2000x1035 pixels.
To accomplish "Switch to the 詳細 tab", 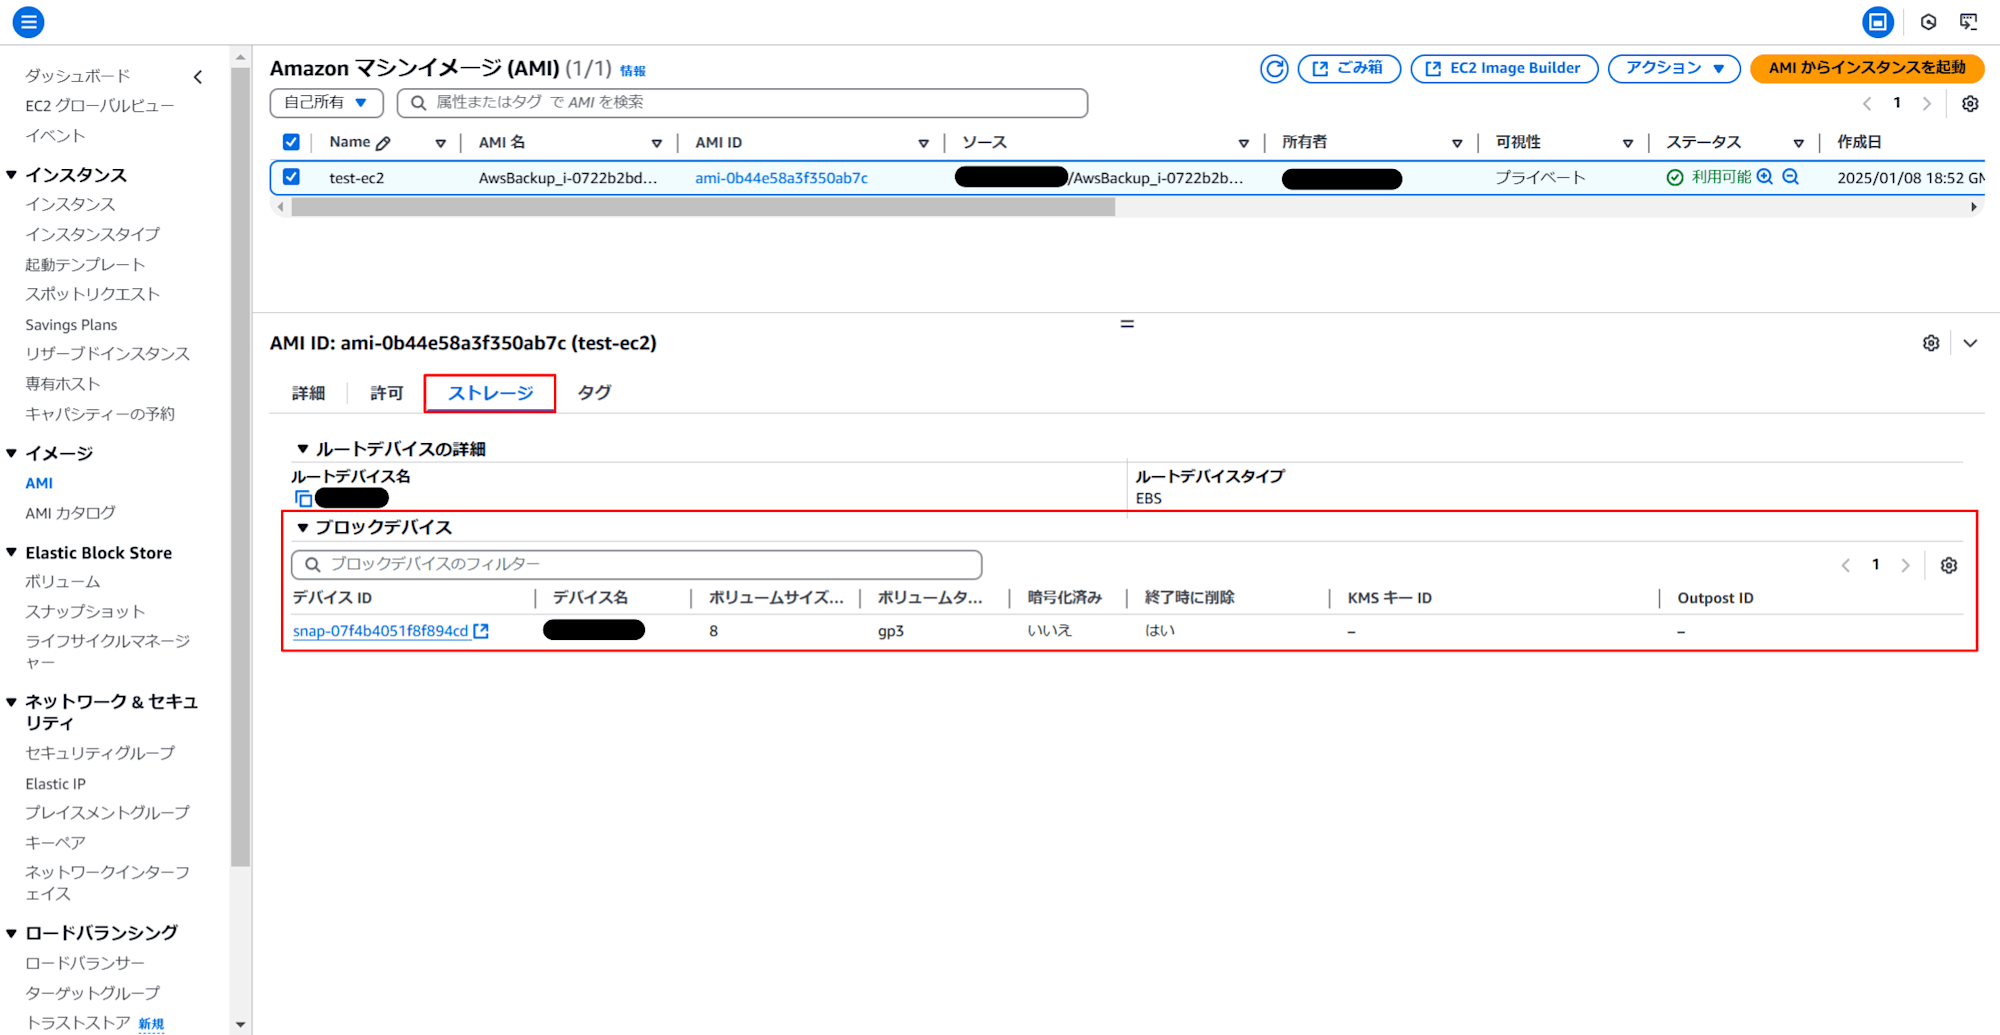I will coord(308,393).
